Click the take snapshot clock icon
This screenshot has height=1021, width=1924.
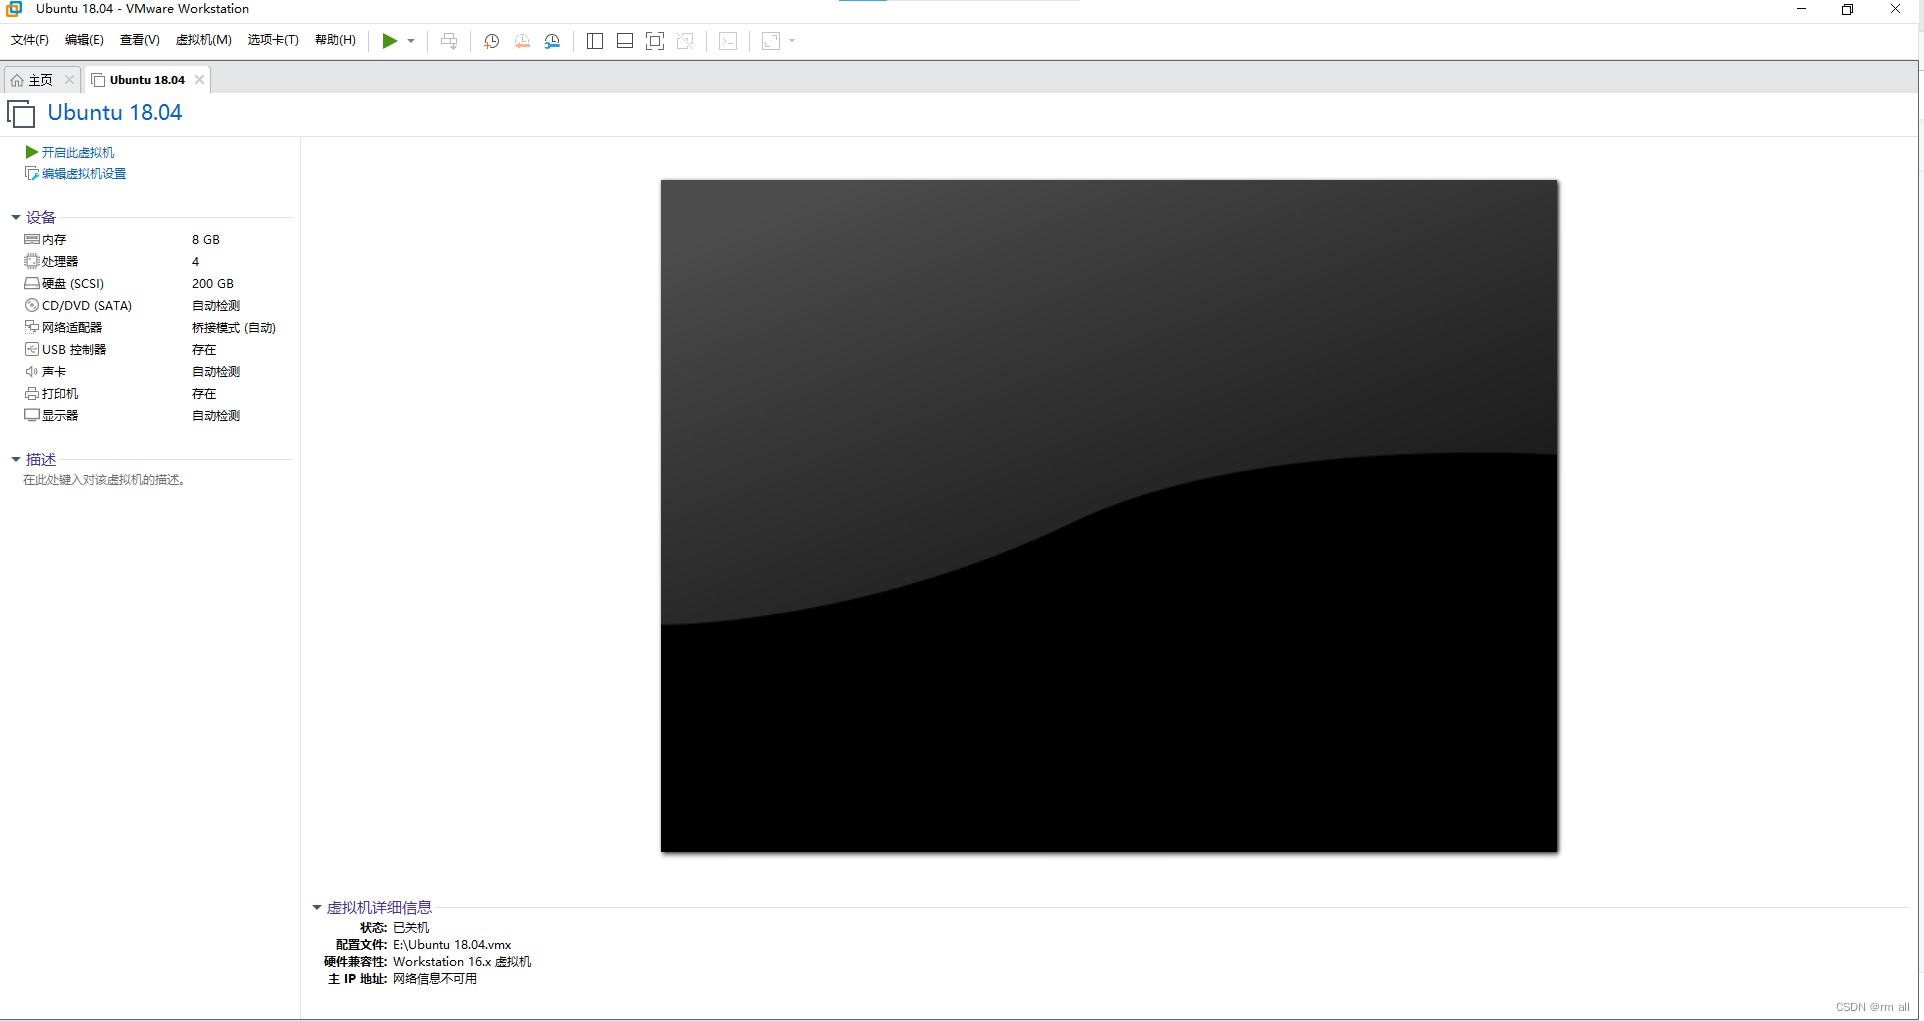point(492,41)
